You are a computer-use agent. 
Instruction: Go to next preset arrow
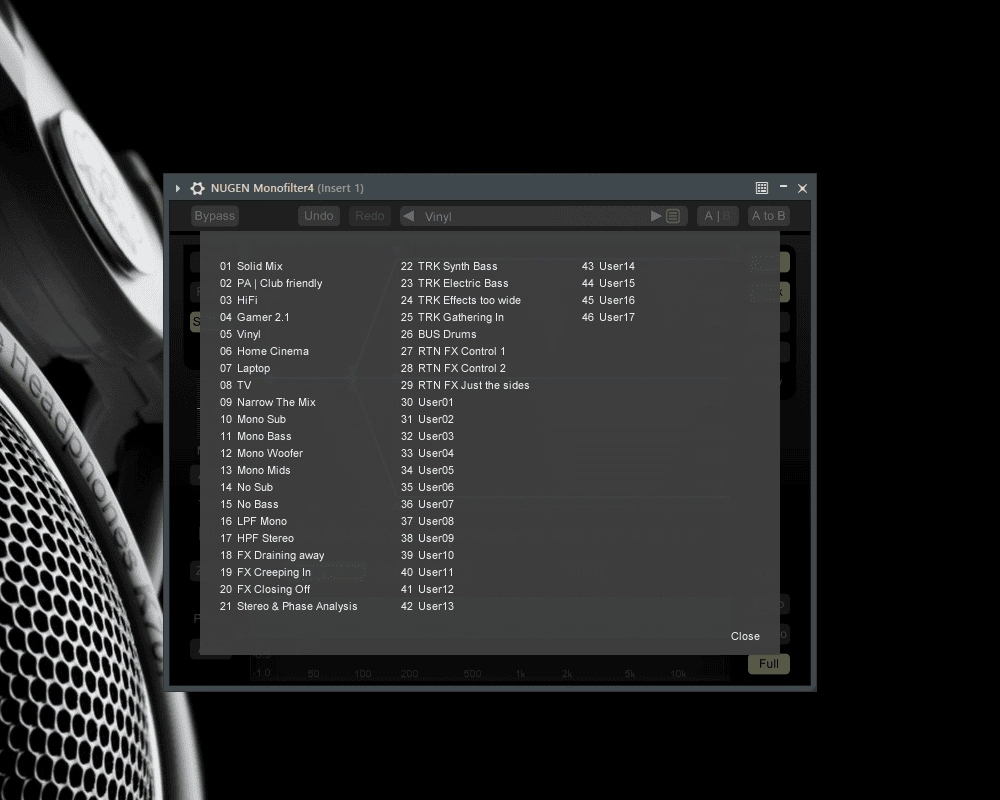pos(656,216)
